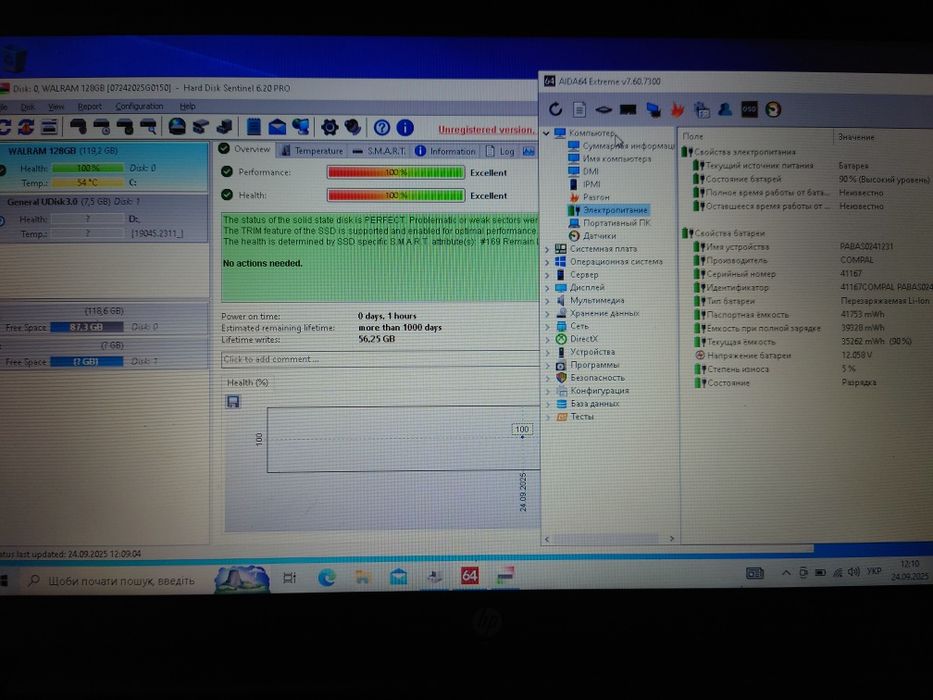Click Hard Disk Sentinel blue question mark help icon
Viewport: 933px width, 700px height.
pos(382,127)
